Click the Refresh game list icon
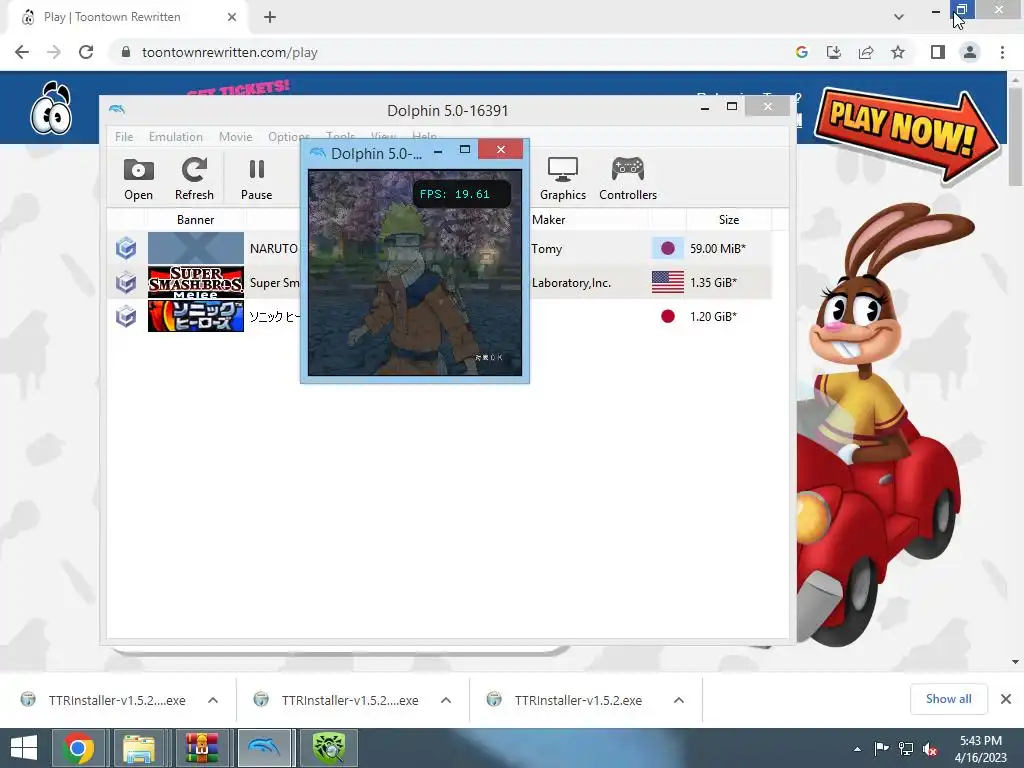Image resolution: width=1024 pixels, height=768 pixels. [x=194, y=179]
